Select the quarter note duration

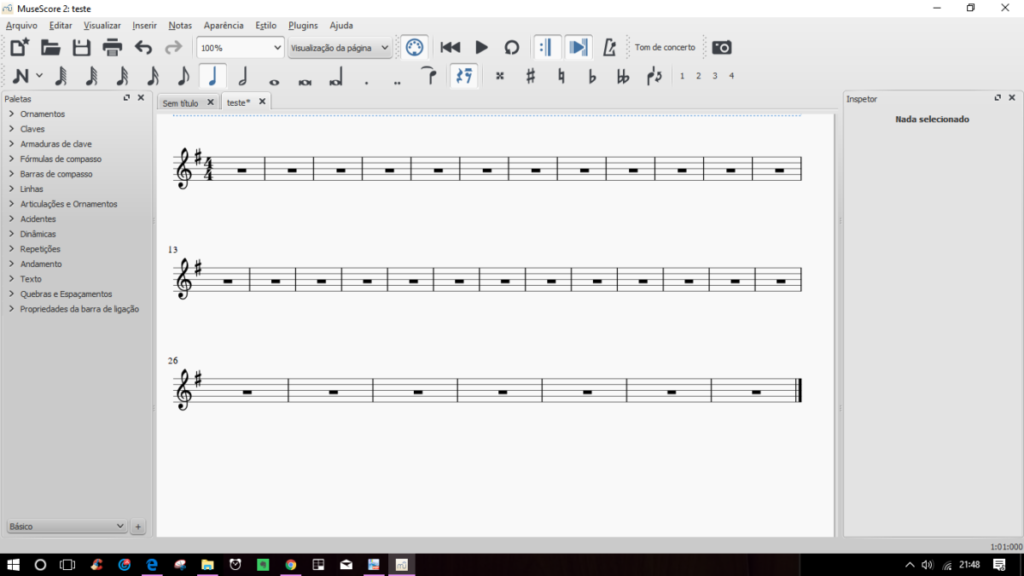212,76
